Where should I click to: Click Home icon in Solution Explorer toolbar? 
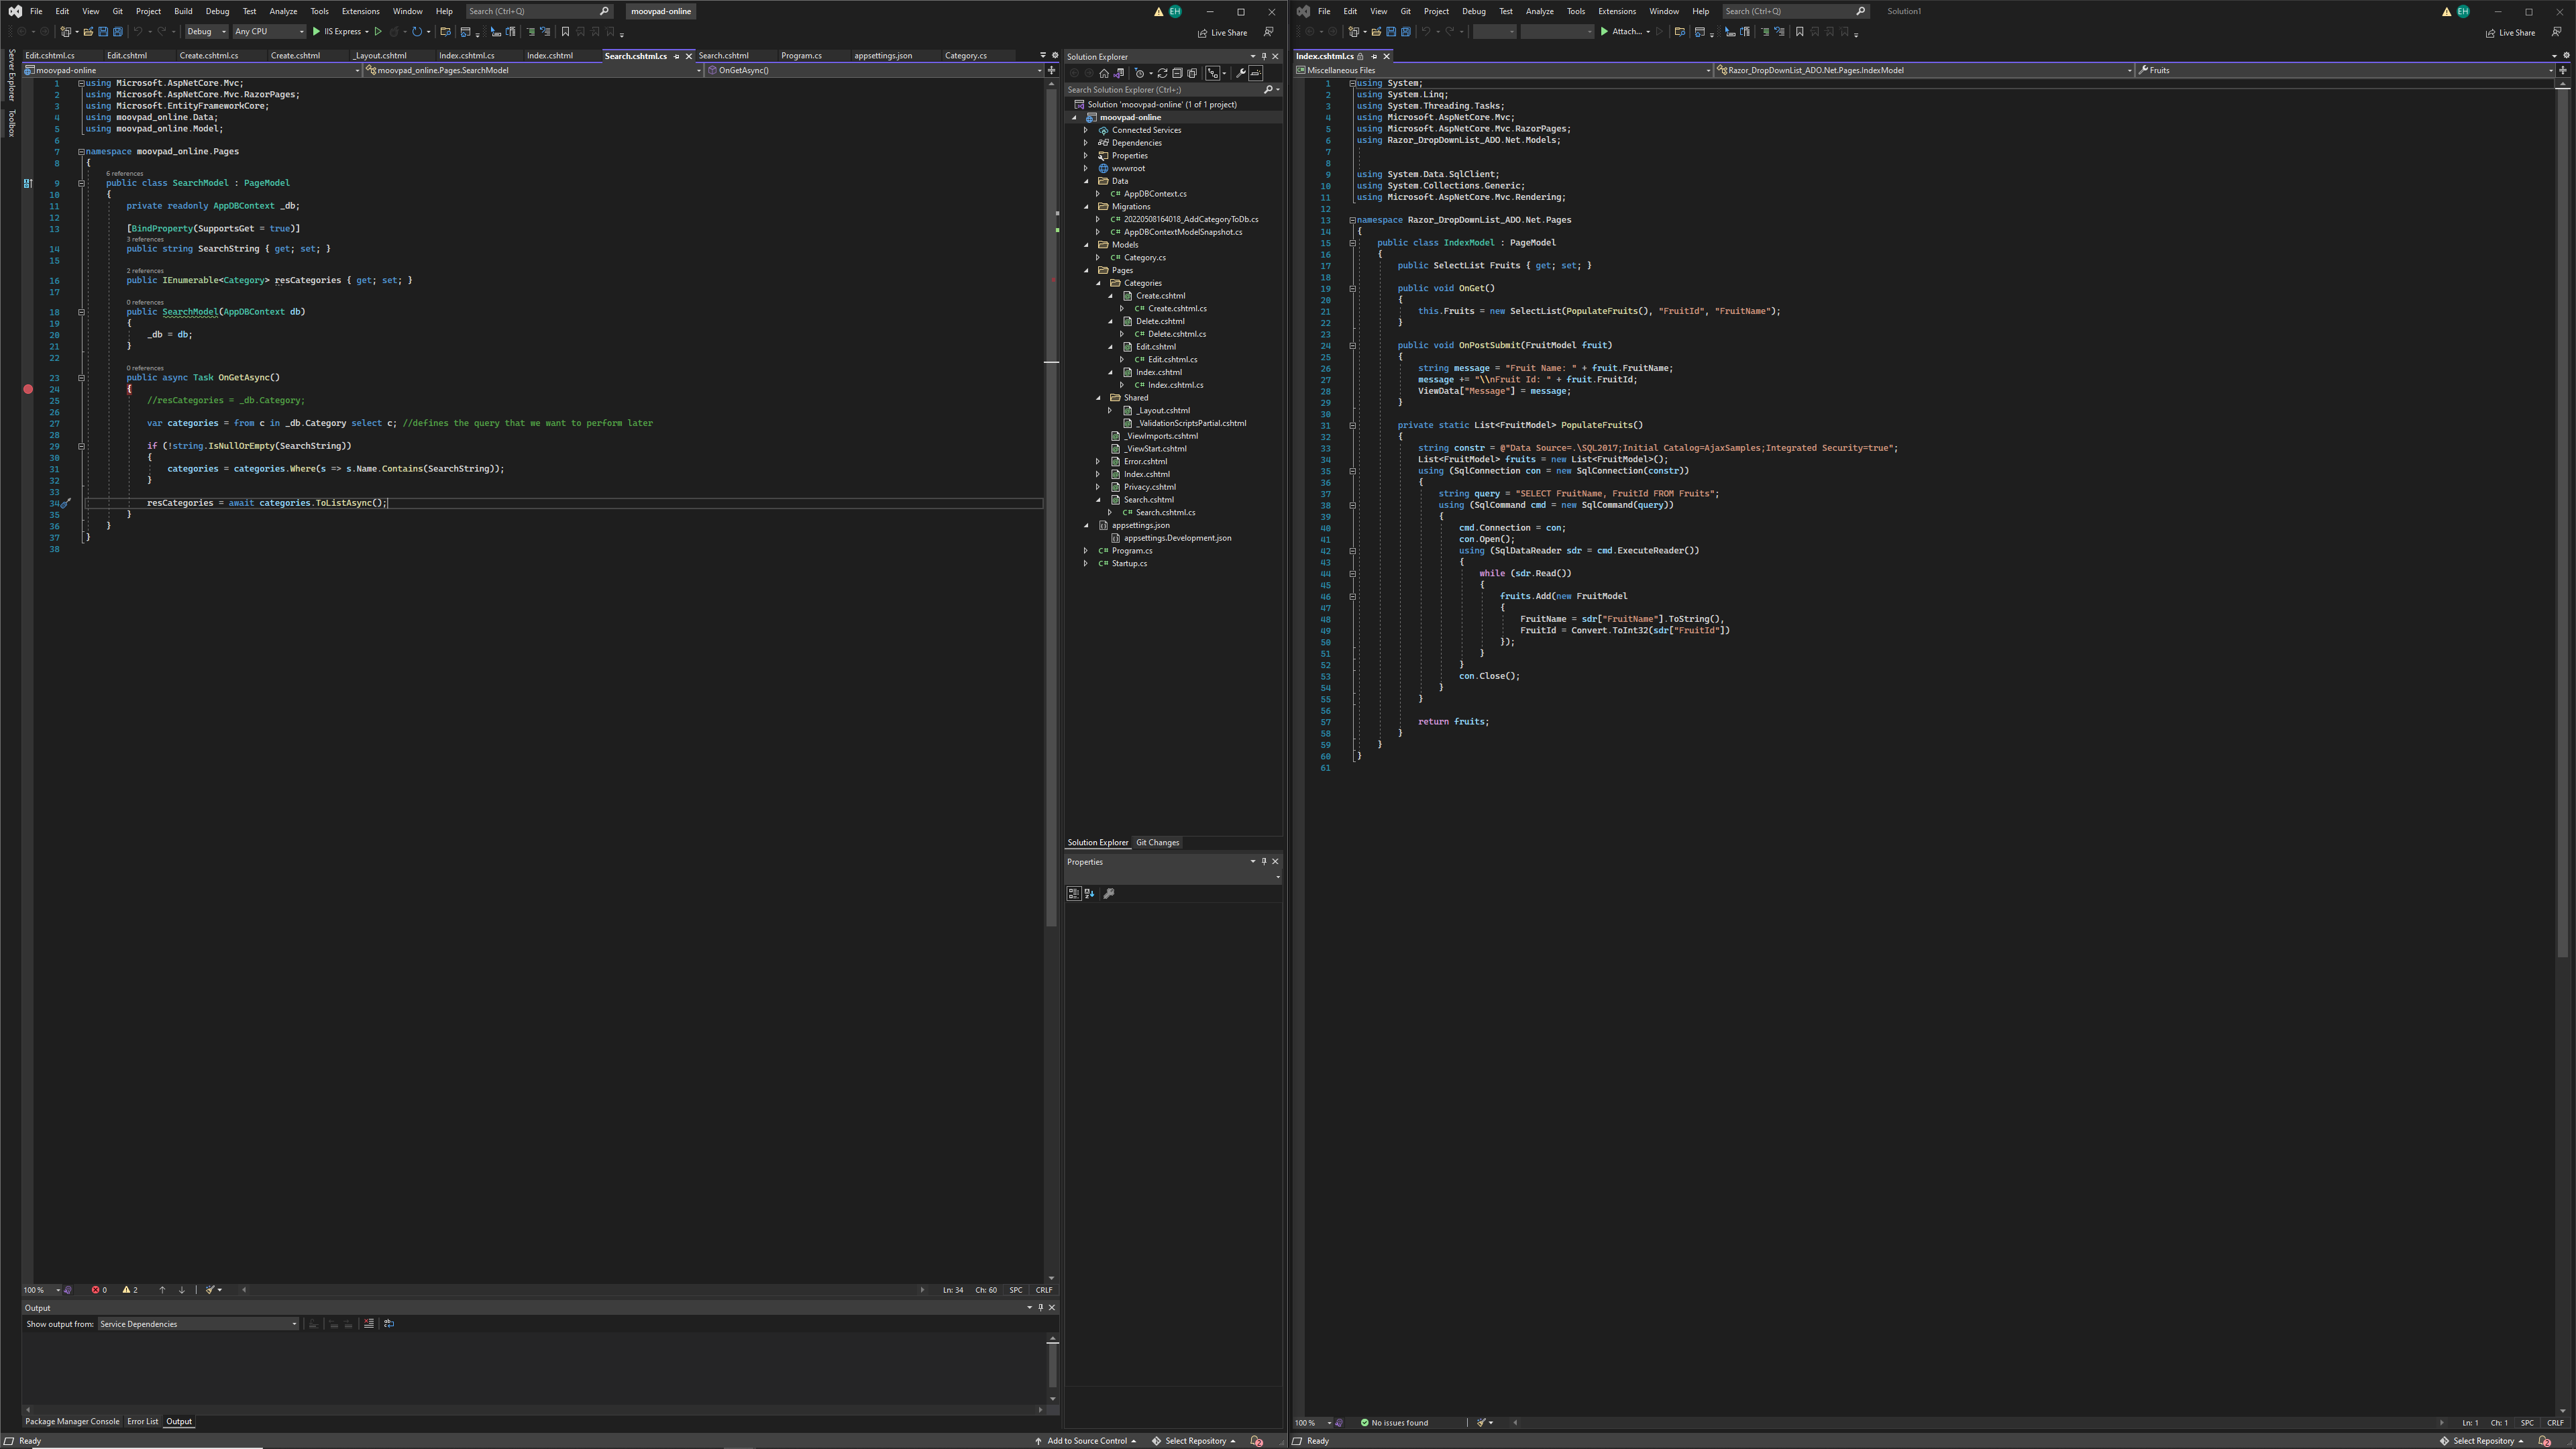(x=1104, y=73)
